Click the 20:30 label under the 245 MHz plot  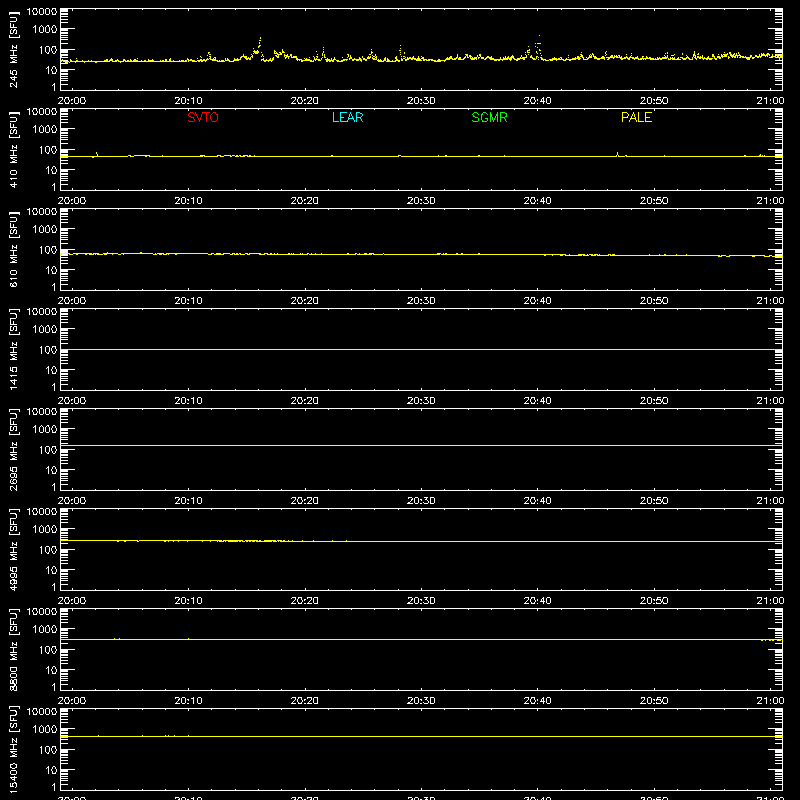[421, 101]
